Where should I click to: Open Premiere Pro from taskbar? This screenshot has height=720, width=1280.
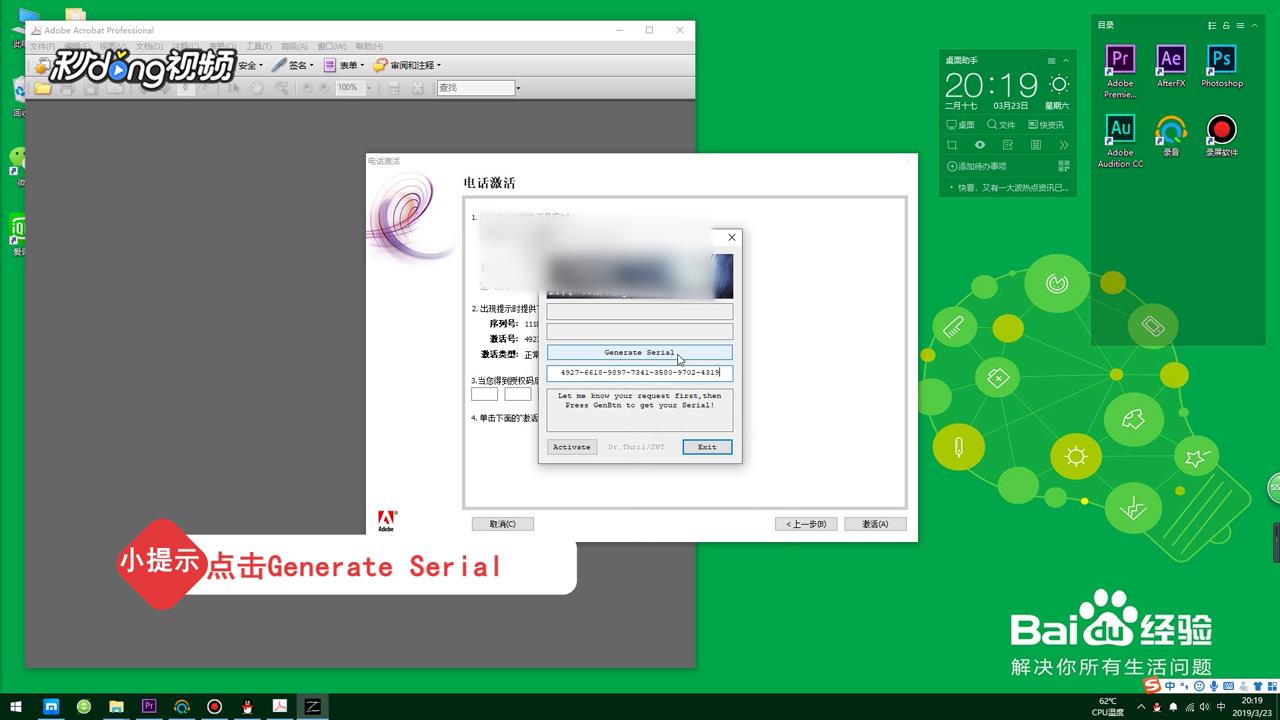[149, 707]
